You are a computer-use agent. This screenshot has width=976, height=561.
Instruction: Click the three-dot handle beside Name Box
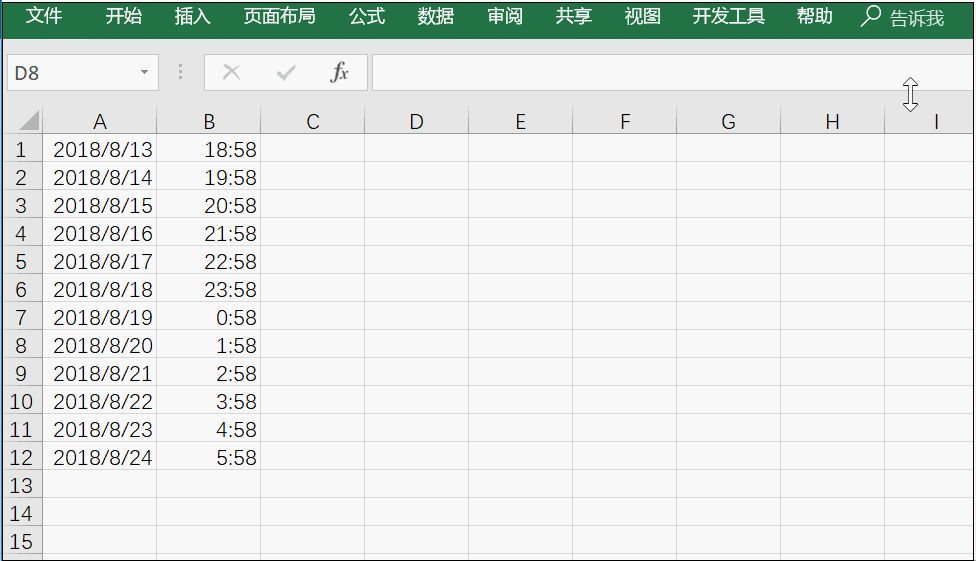point(181,72)
